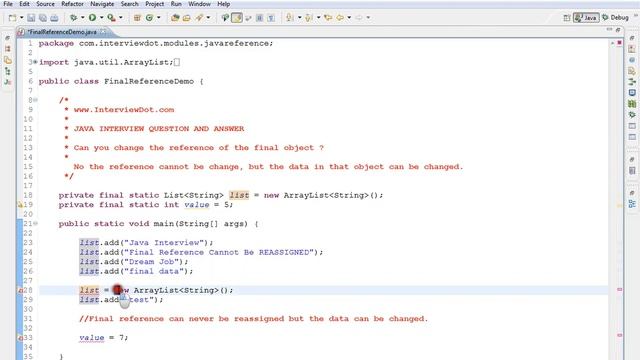Click the Previous Annotation arrow icon
This screenshot has width=640, height=360.
[x=309, y=18]
